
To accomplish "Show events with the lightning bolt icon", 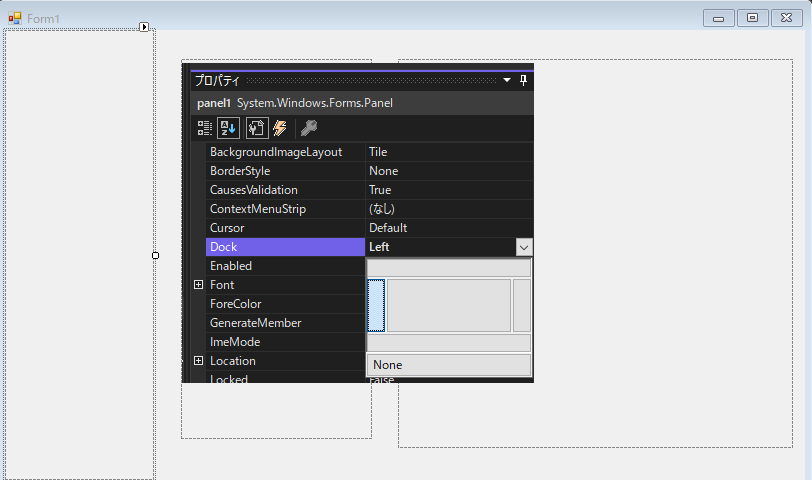I will (x=280, y=128).
